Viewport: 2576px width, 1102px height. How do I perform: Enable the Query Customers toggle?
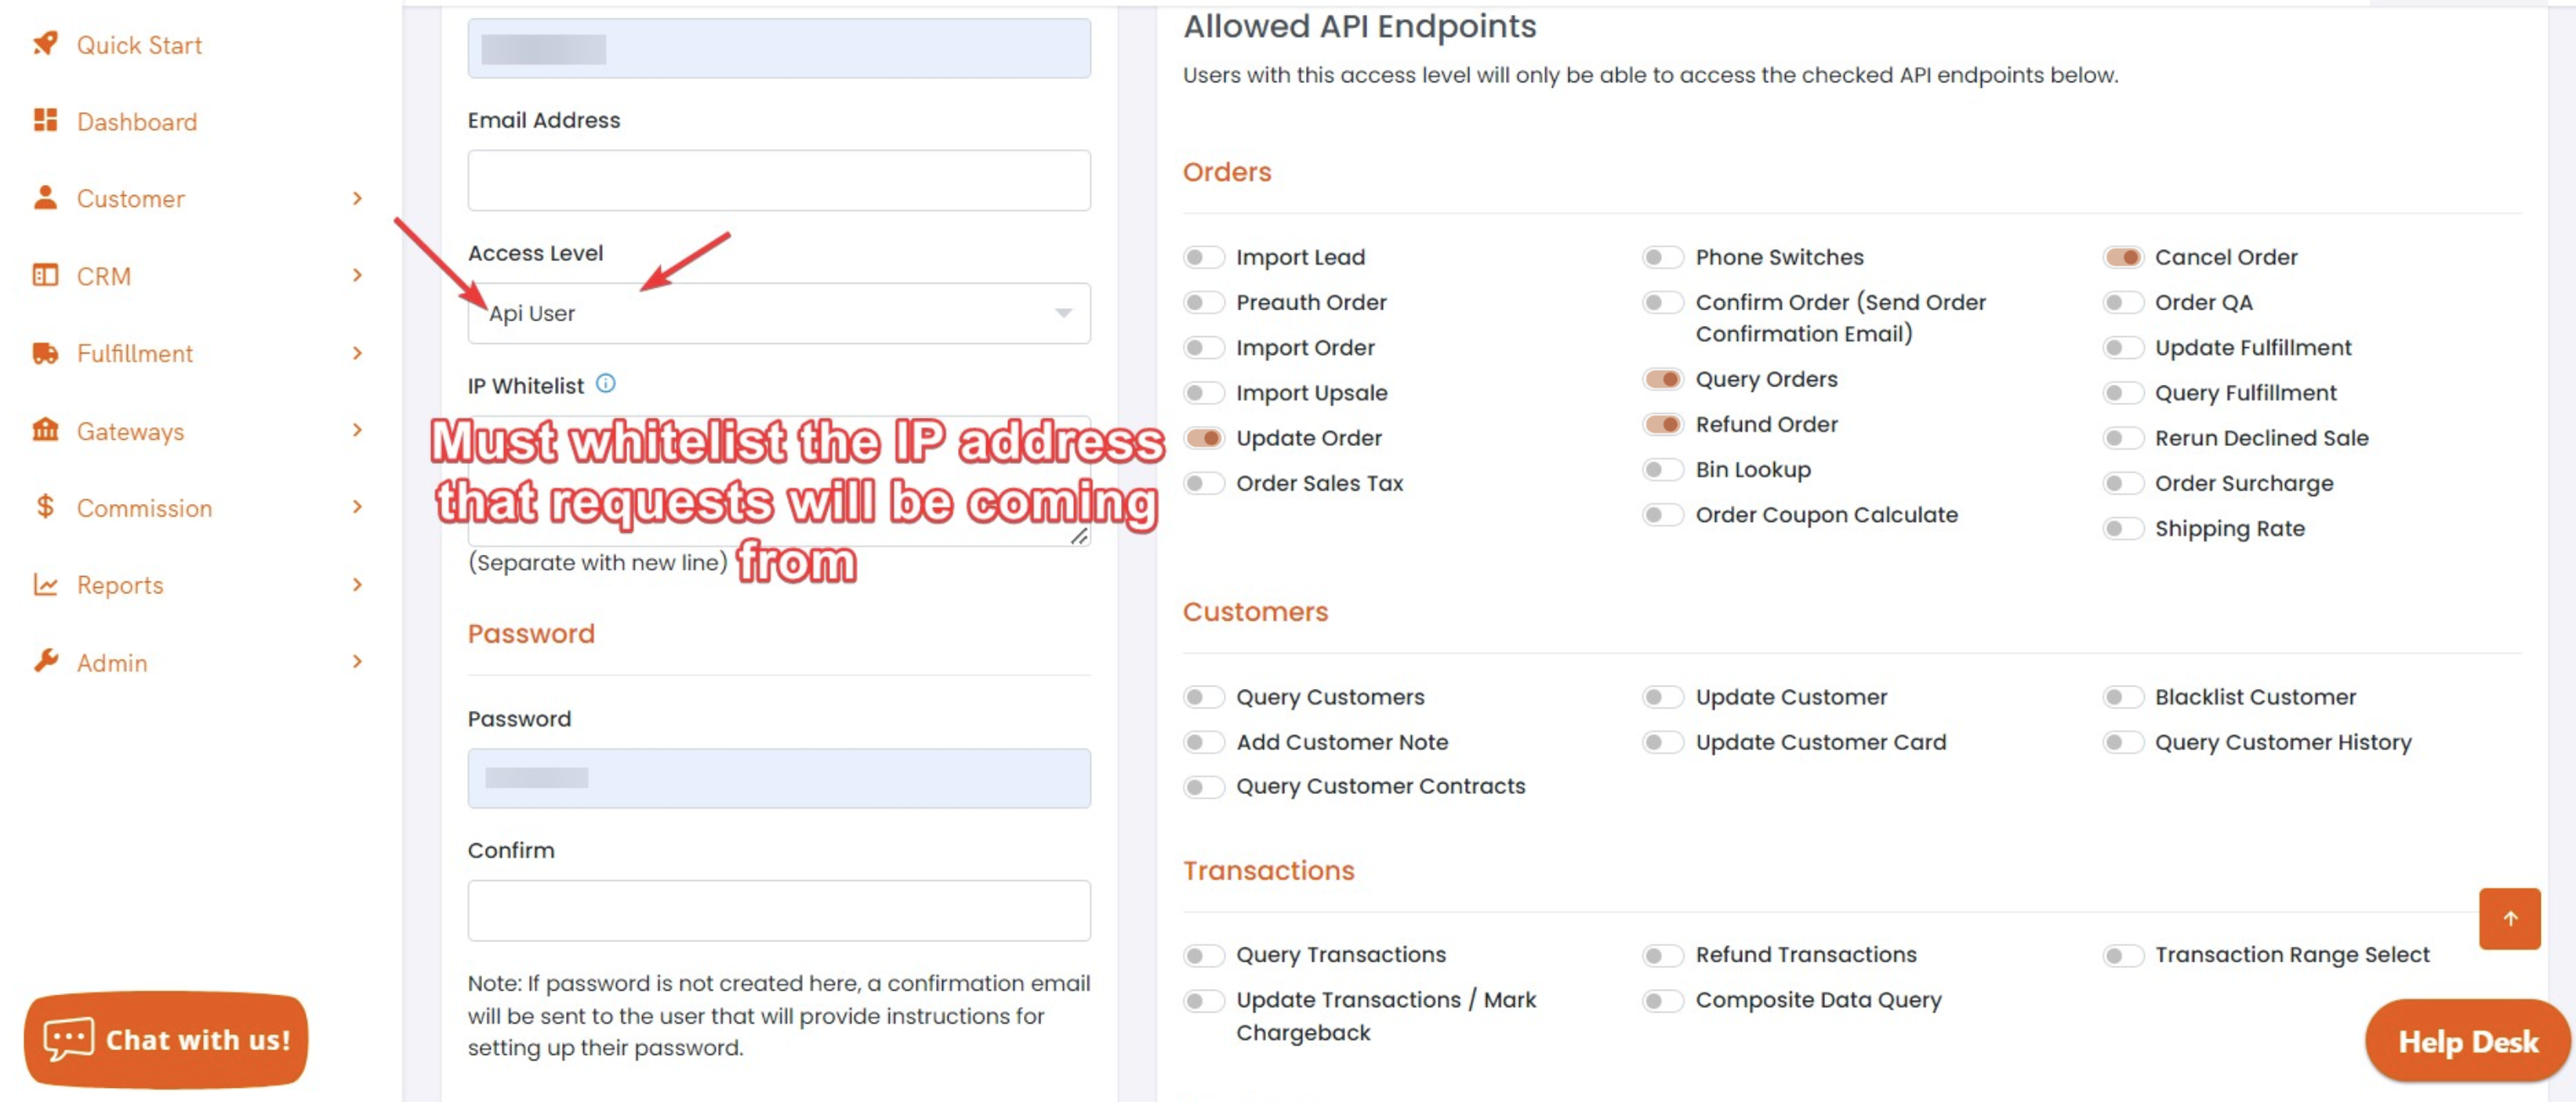(x=1203, y=697)
